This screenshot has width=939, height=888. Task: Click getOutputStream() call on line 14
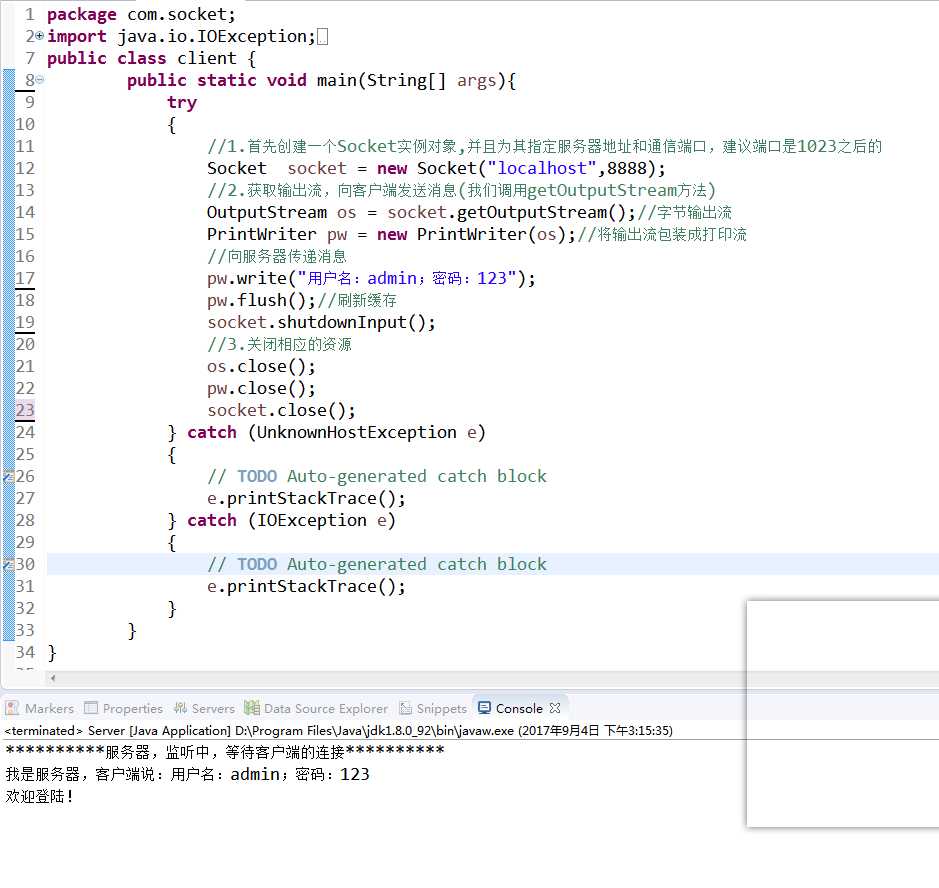[541, 213]
